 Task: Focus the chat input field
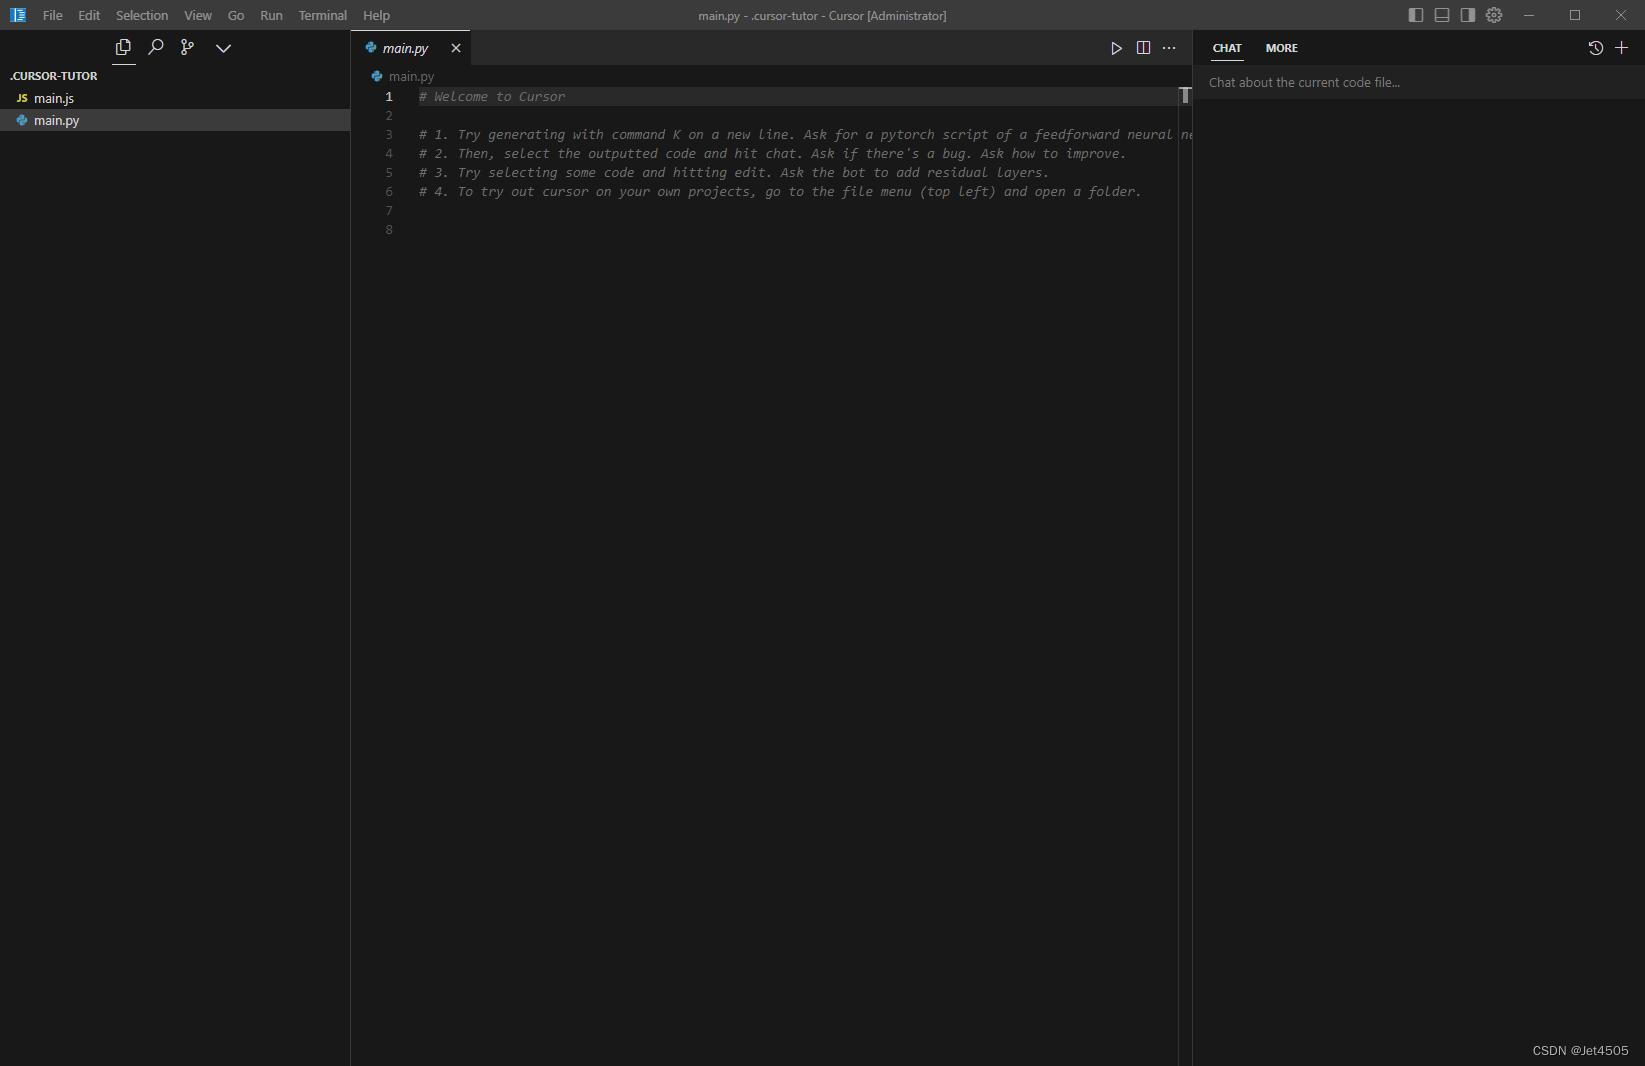pyautogui.click(x=1418, y=82)
